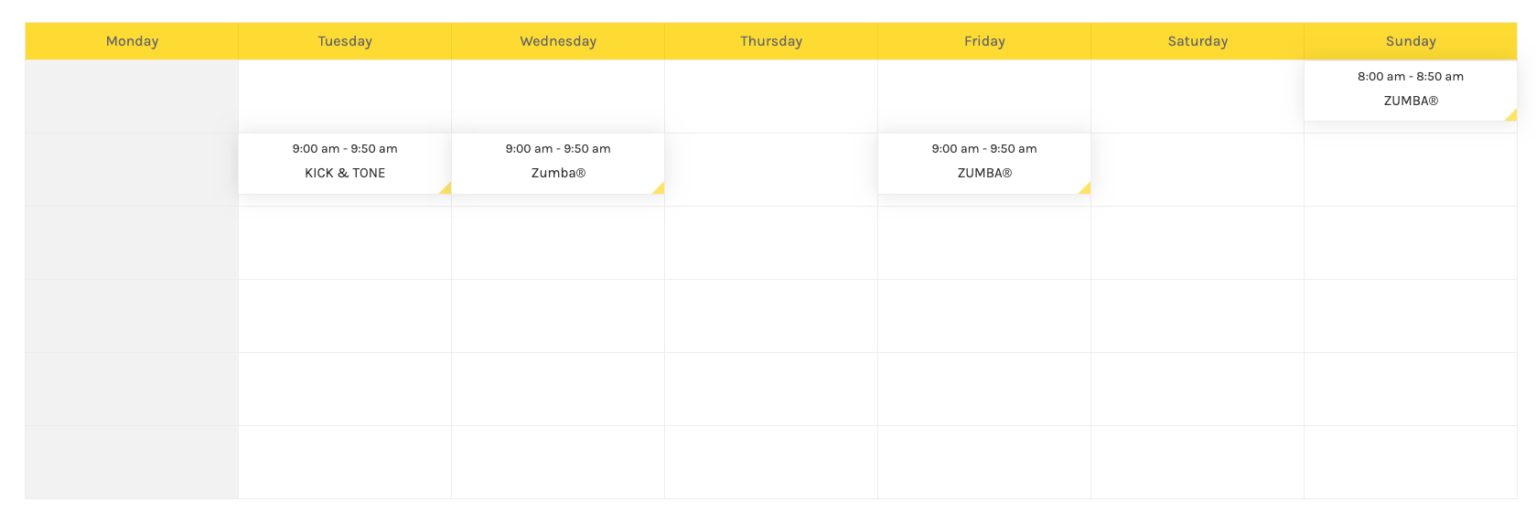Click the 9:00 am - 9:50 am time on Tuesday
The width and height of the screenshot is (1536, 512).
click(345, 149)
